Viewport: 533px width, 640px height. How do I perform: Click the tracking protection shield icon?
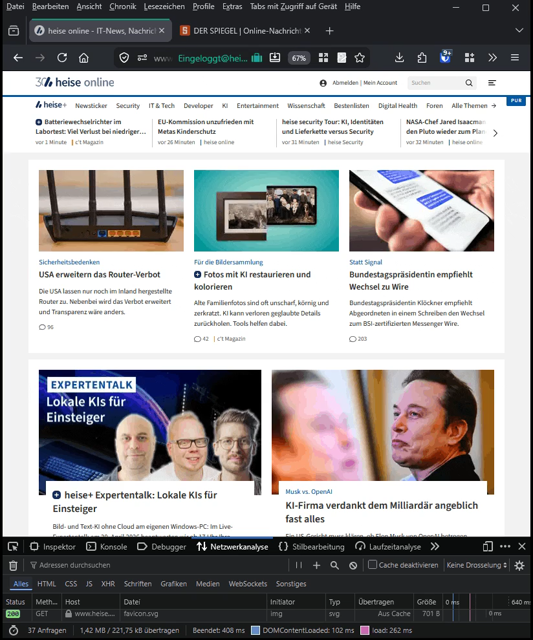pos(124,58)
